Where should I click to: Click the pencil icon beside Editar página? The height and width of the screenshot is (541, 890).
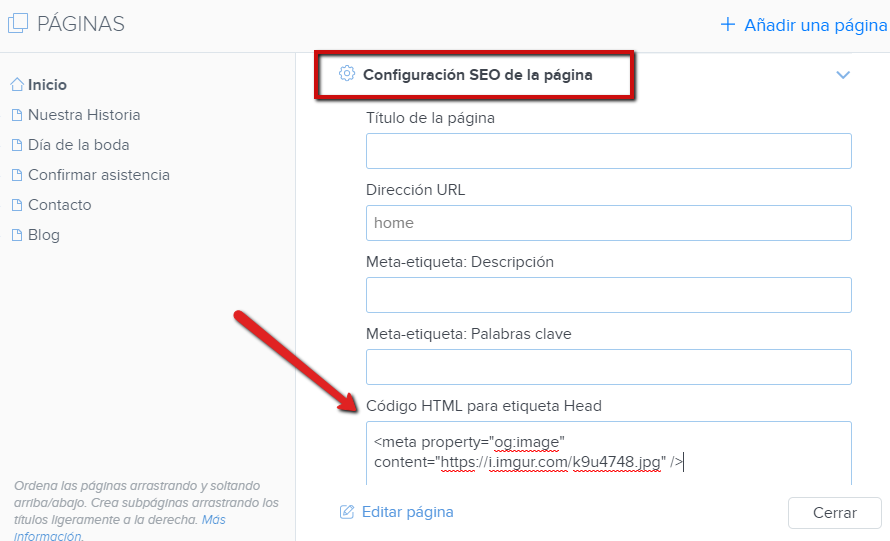pos(347,512)
